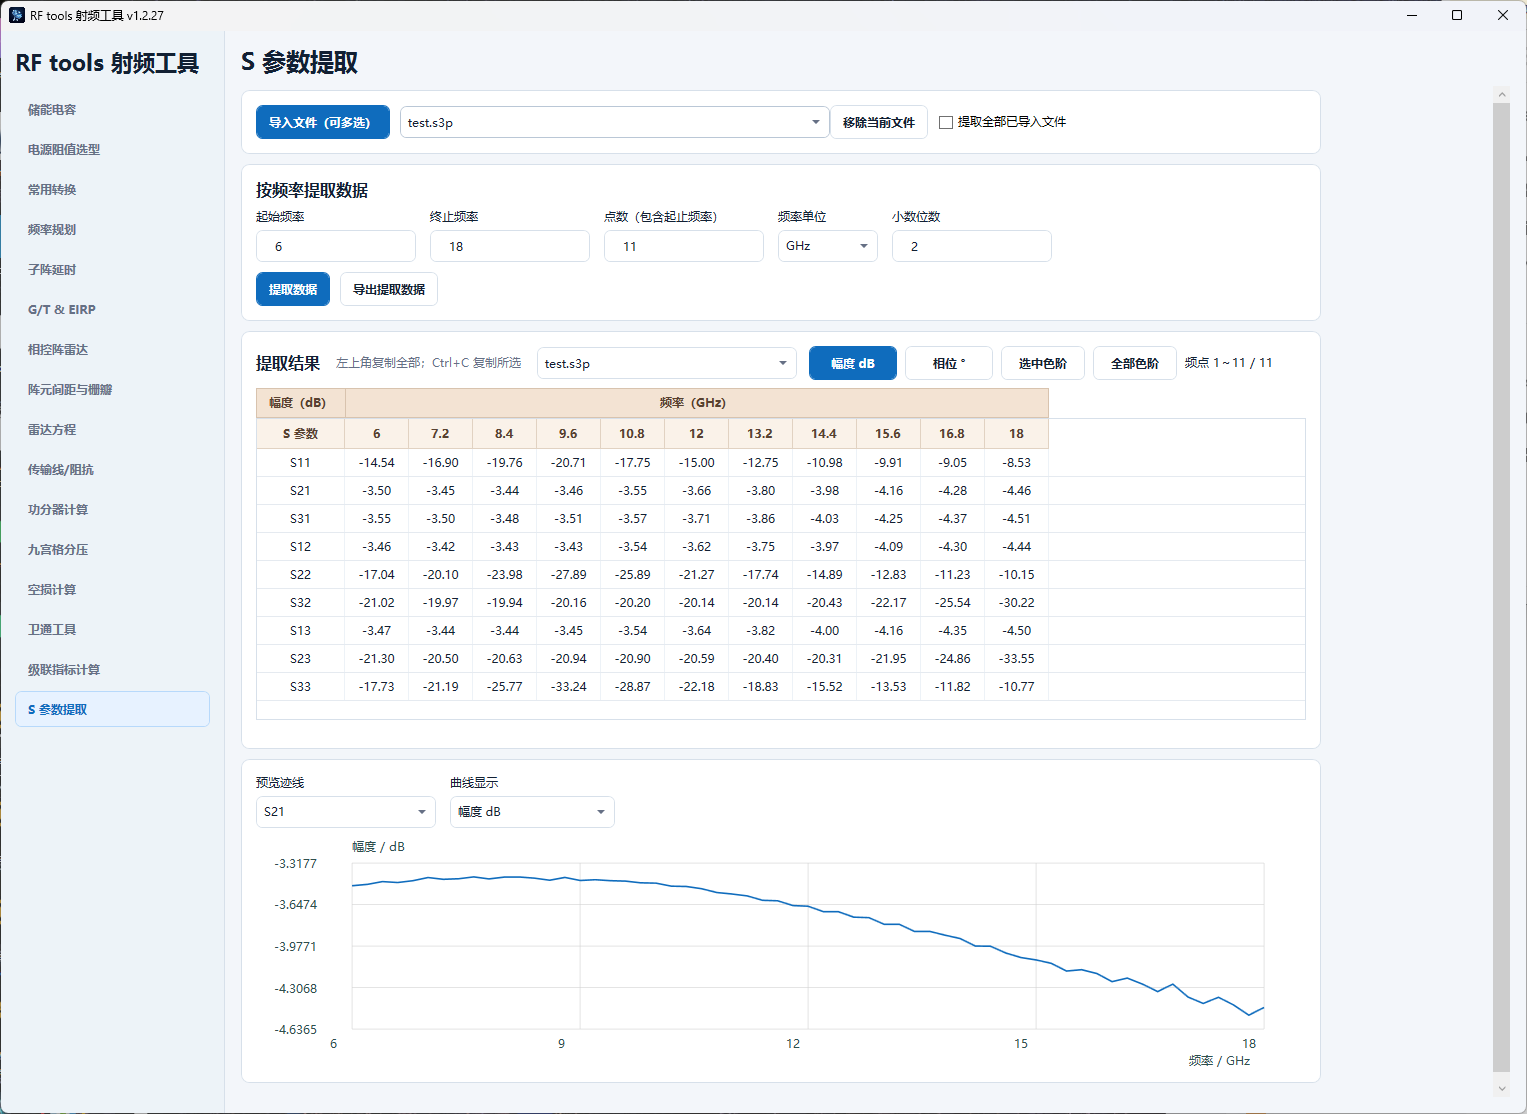Select the S22 row label

(300, 574)
